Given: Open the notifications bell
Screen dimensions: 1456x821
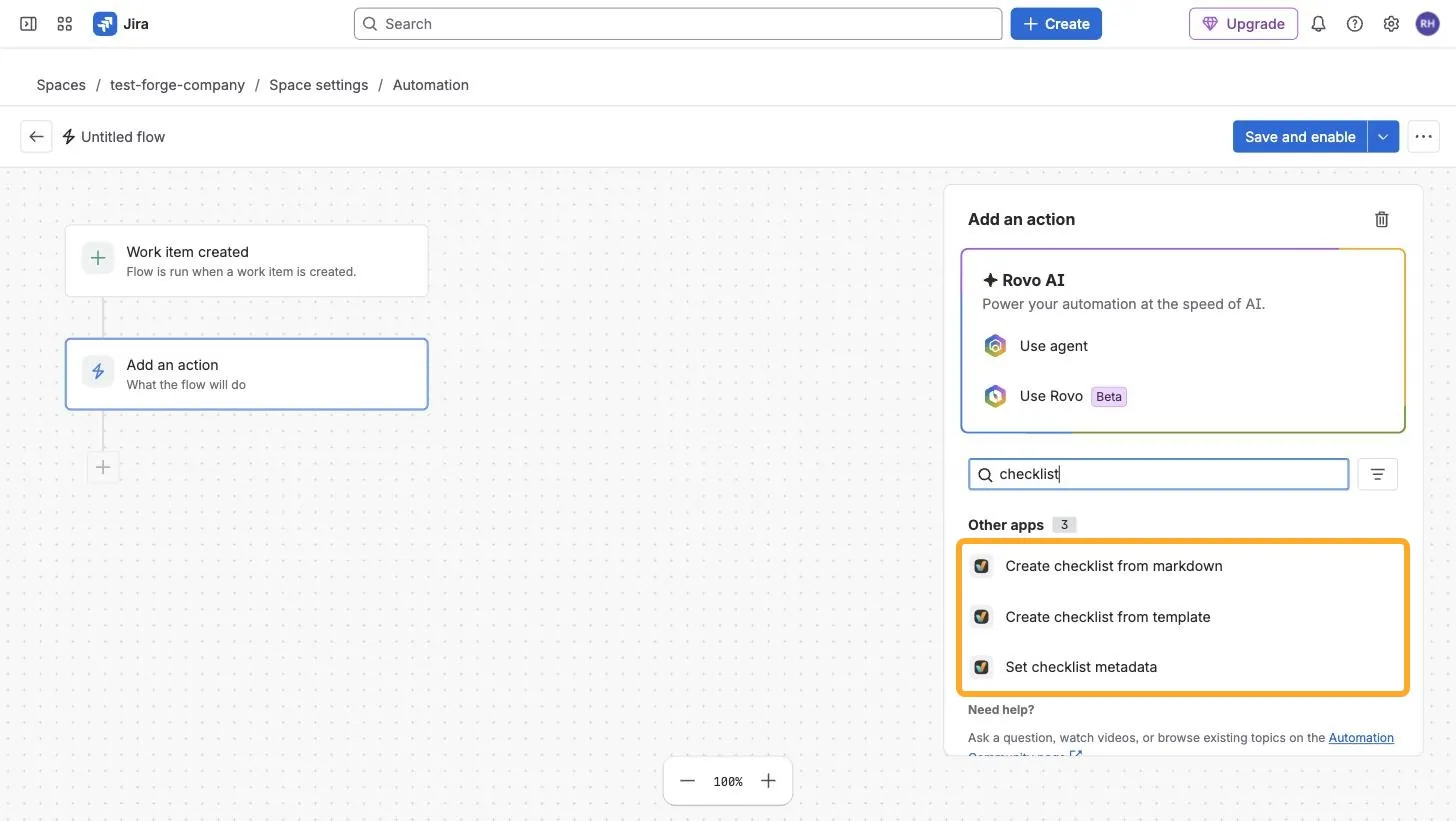Looking at the screenshot, I should pos(1318,24).
